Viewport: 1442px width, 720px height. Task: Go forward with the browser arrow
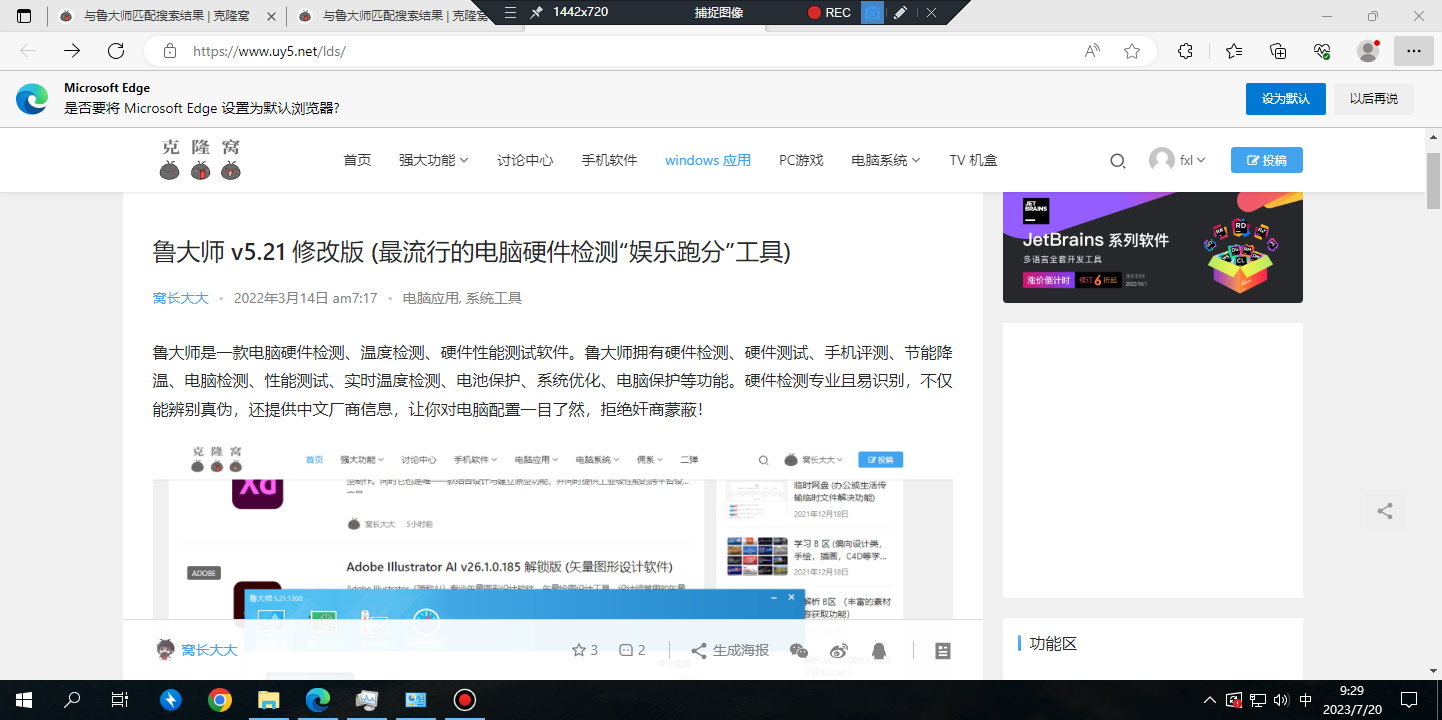pyautogui.click(x=72, y=51)
